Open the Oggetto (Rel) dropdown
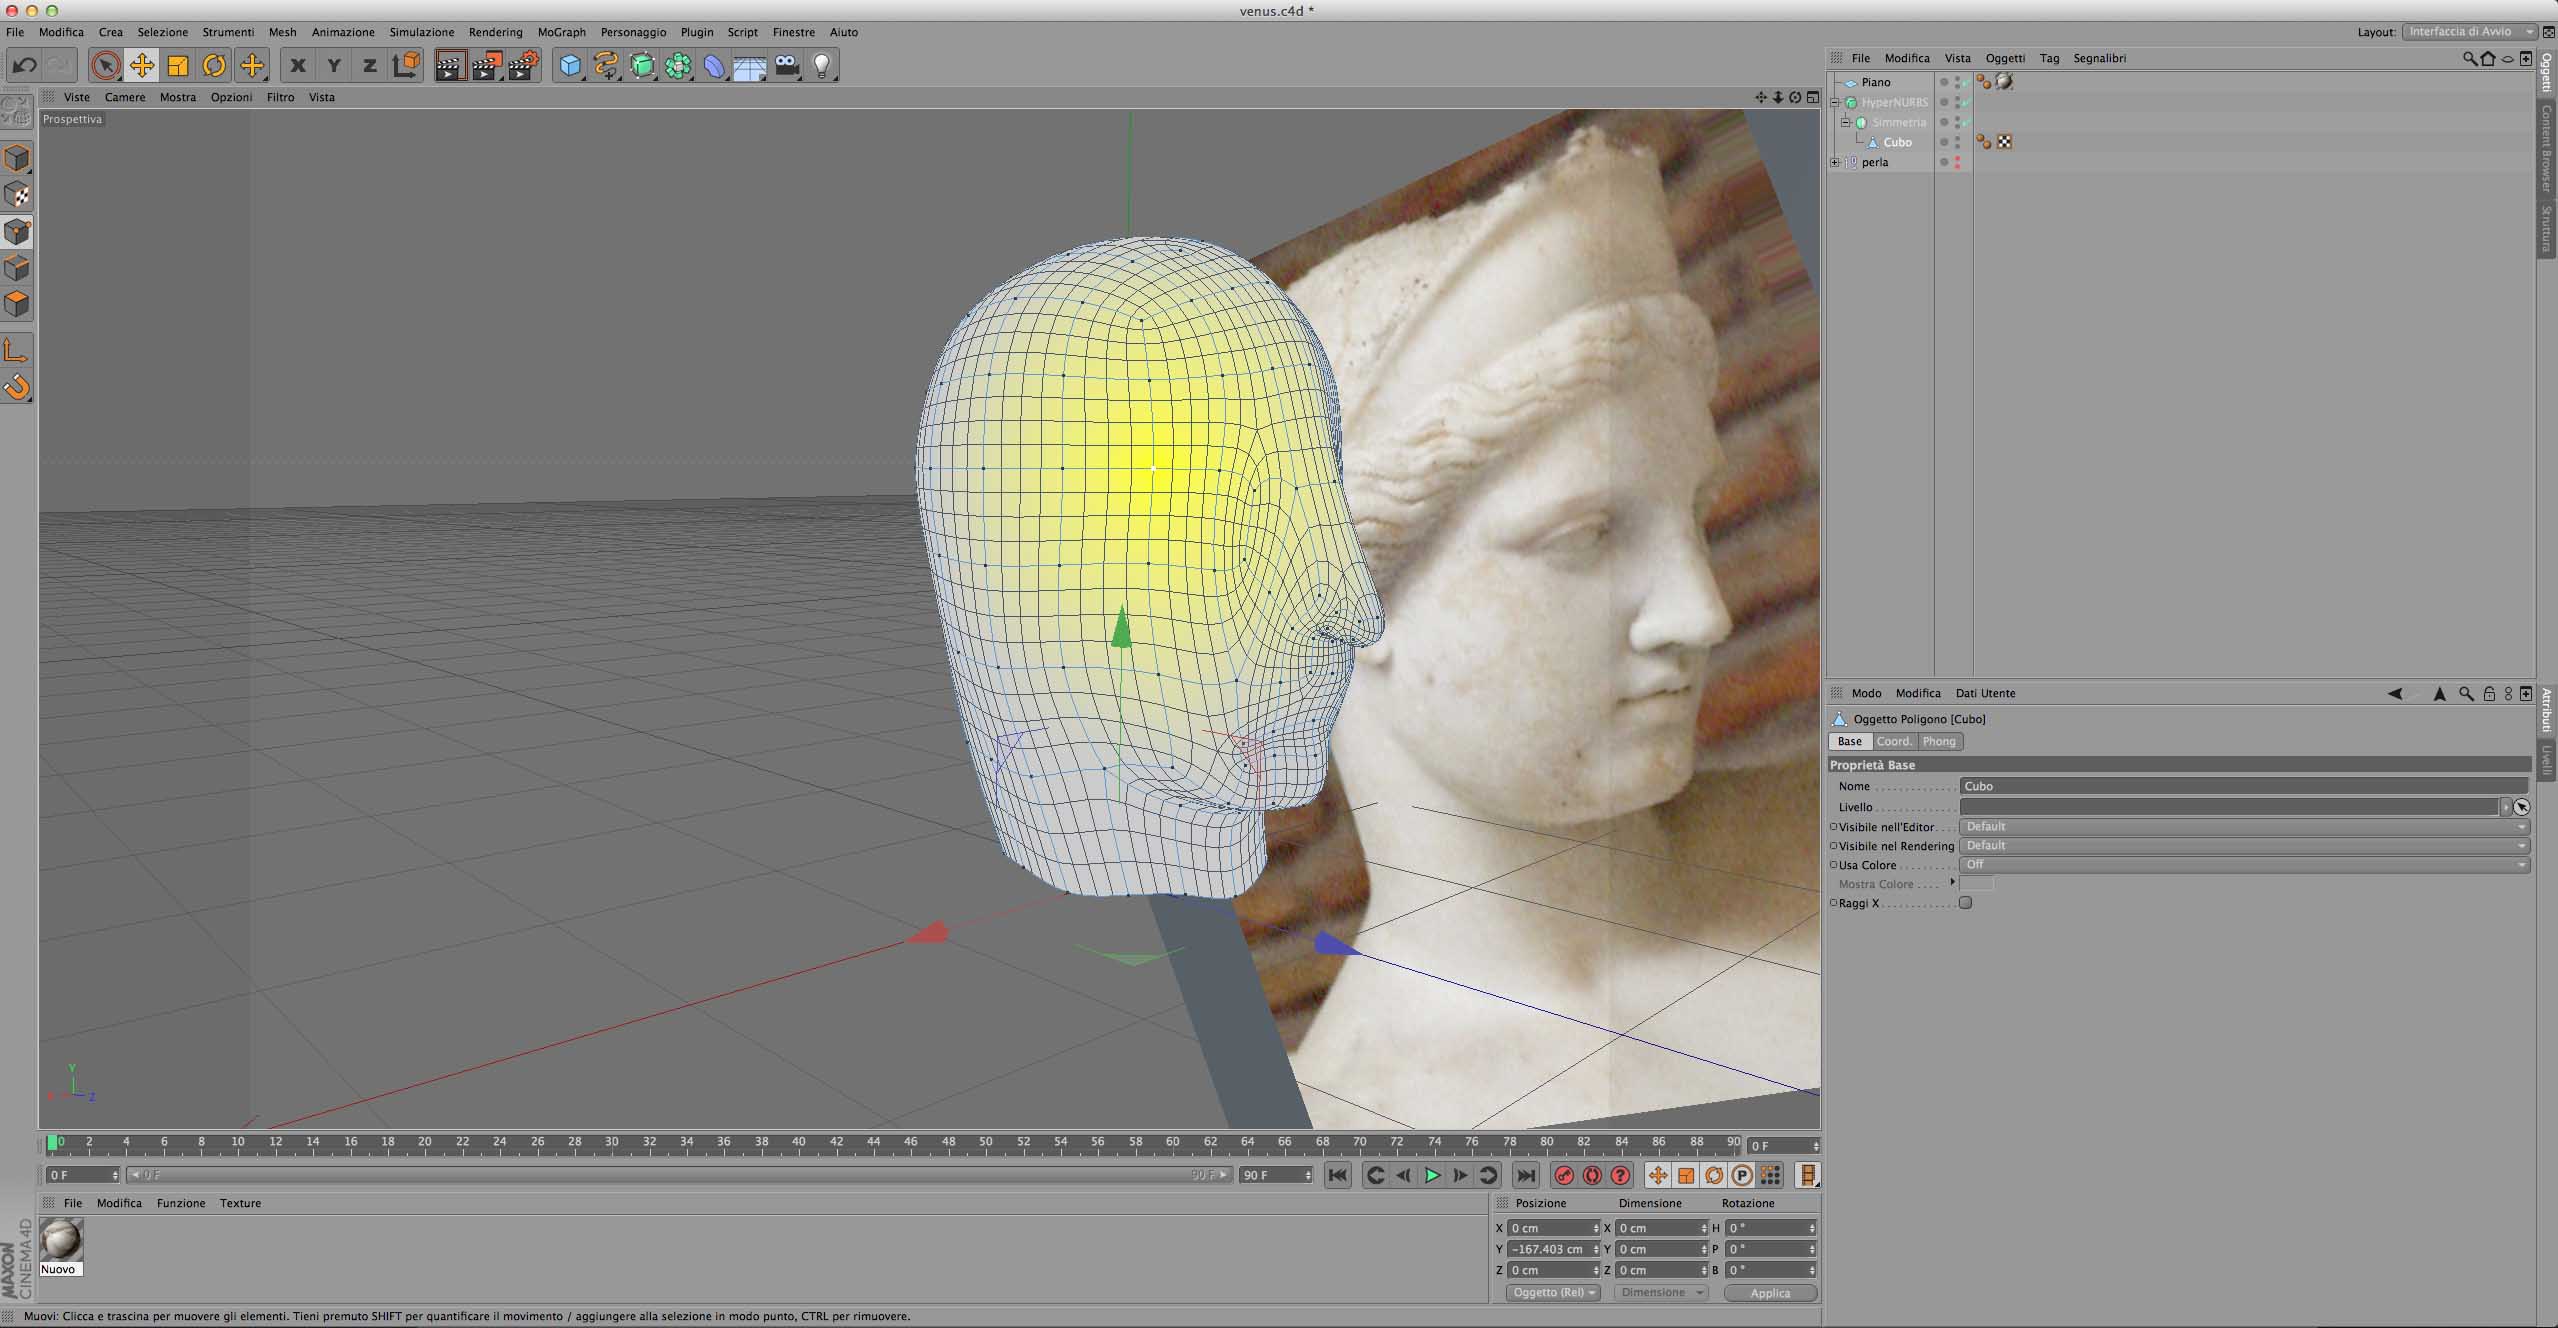Screen dimensions: 2558x1328 (1553, 1293)
